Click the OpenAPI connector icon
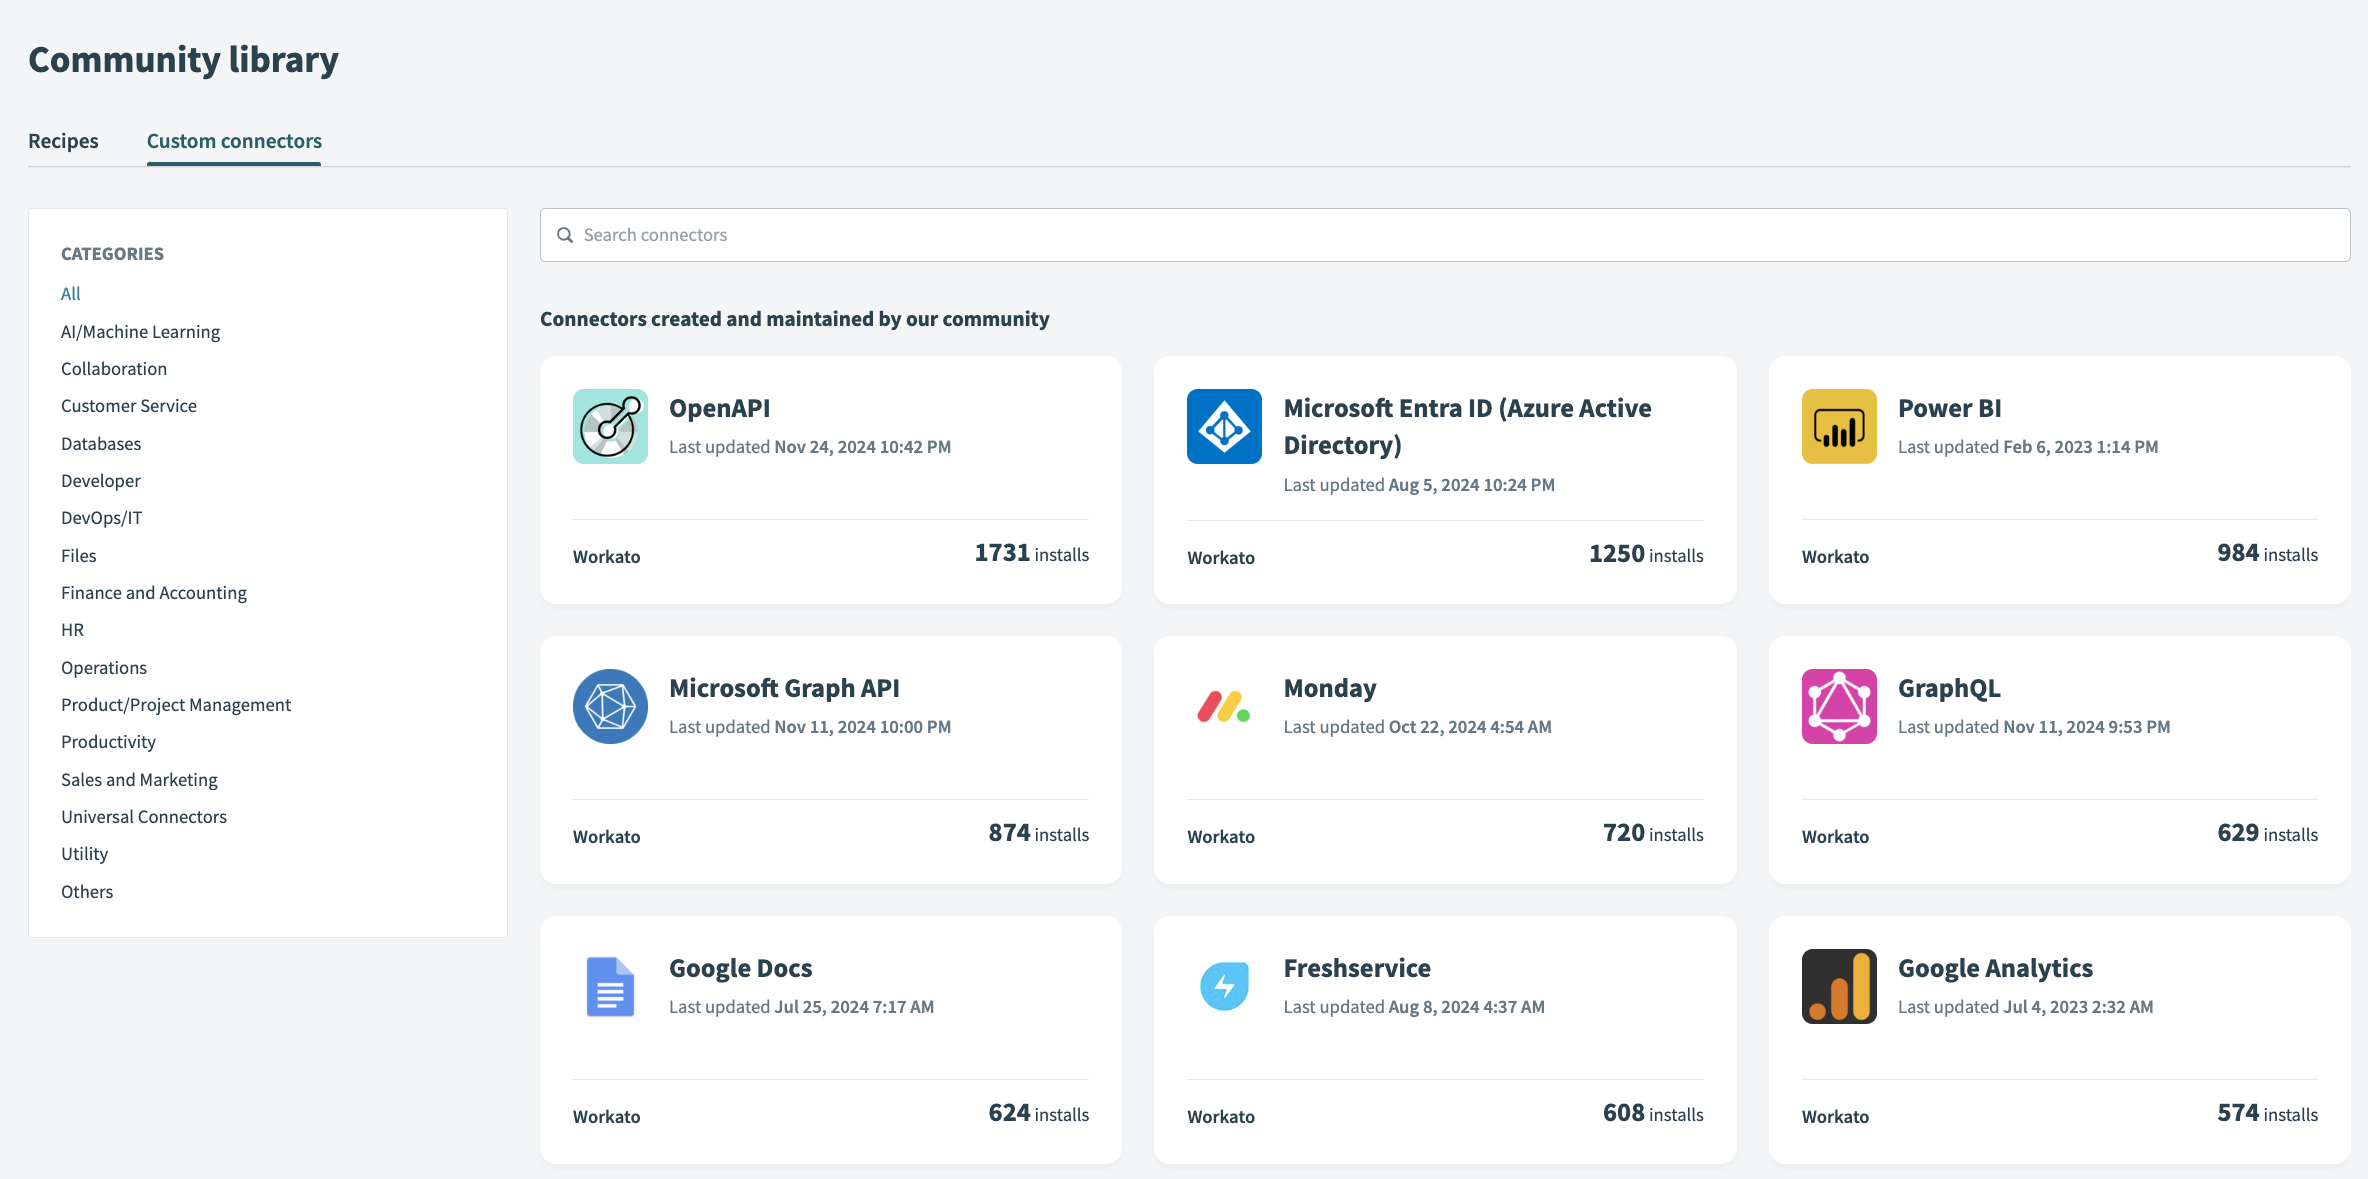This screenshot has height=1179, width=2368. 610,426
